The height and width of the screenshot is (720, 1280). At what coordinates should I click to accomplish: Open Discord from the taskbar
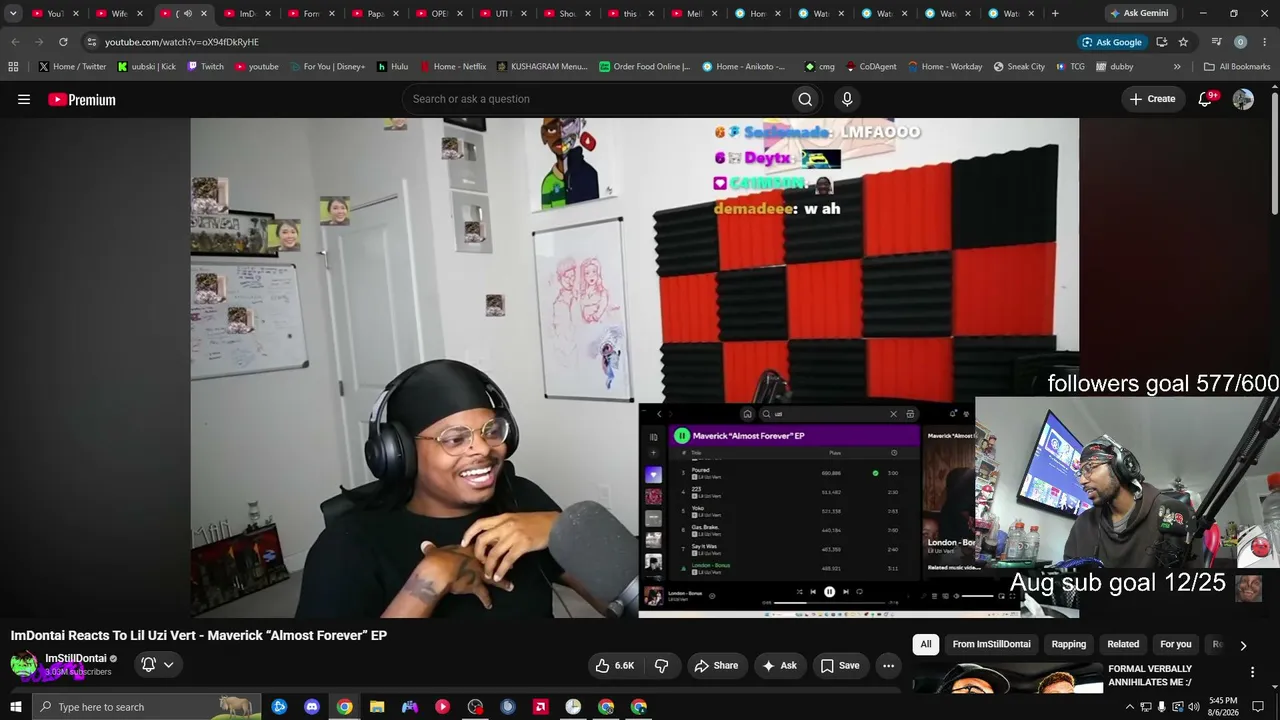tap(312, 707)
